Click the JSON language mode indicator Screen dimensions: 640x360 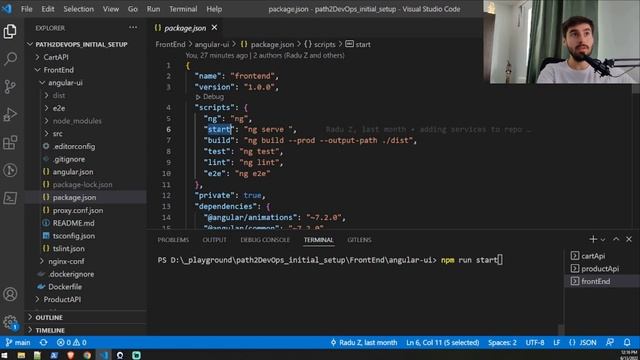(583, 342)
